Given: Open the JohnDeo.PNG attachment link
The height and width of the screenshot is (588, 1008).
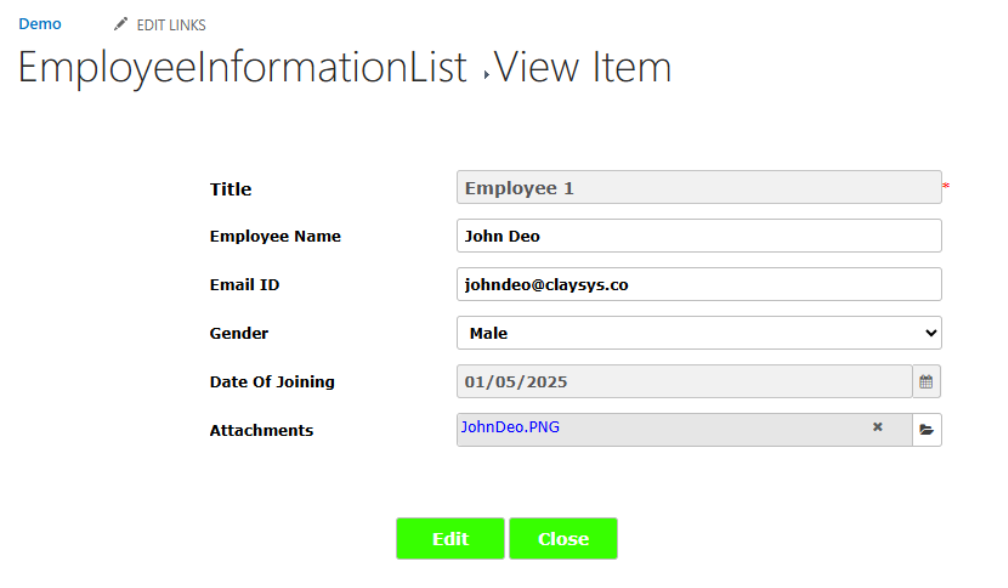Looking at the screenshot, I should pos(510,427).
